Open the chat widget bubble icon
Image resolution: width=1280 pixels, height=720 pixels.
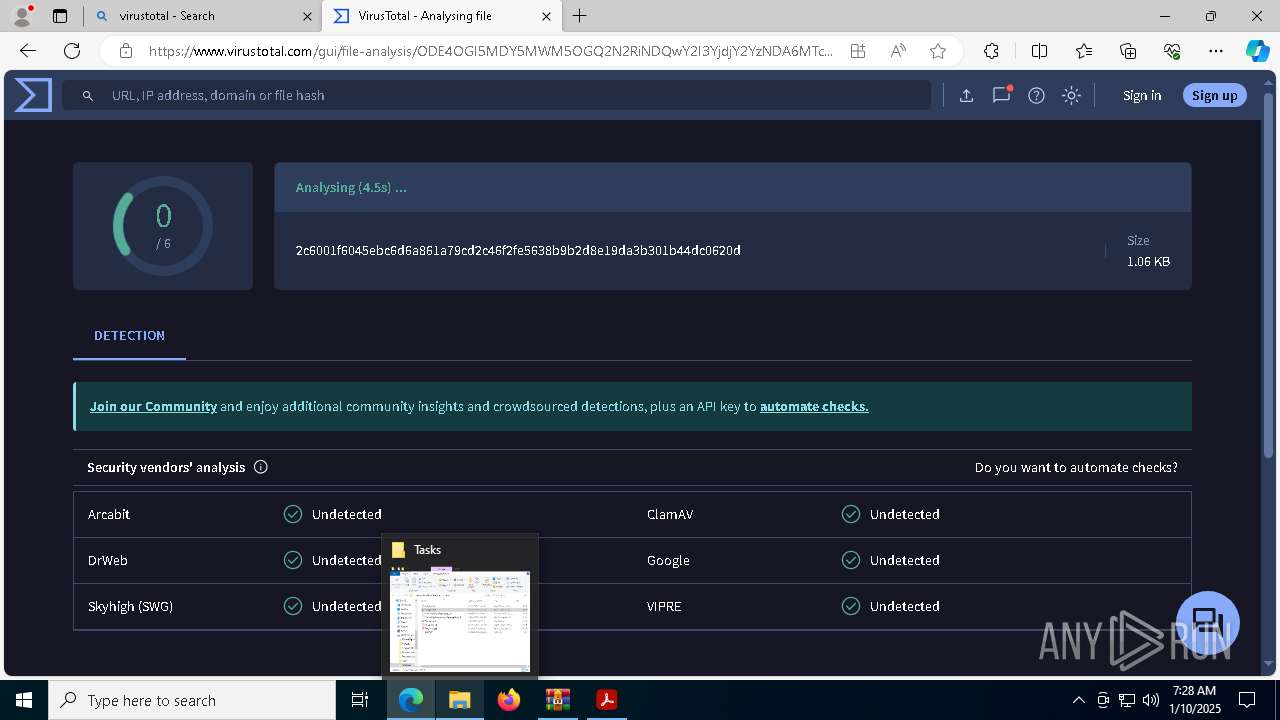click(x=1208, y=623)
